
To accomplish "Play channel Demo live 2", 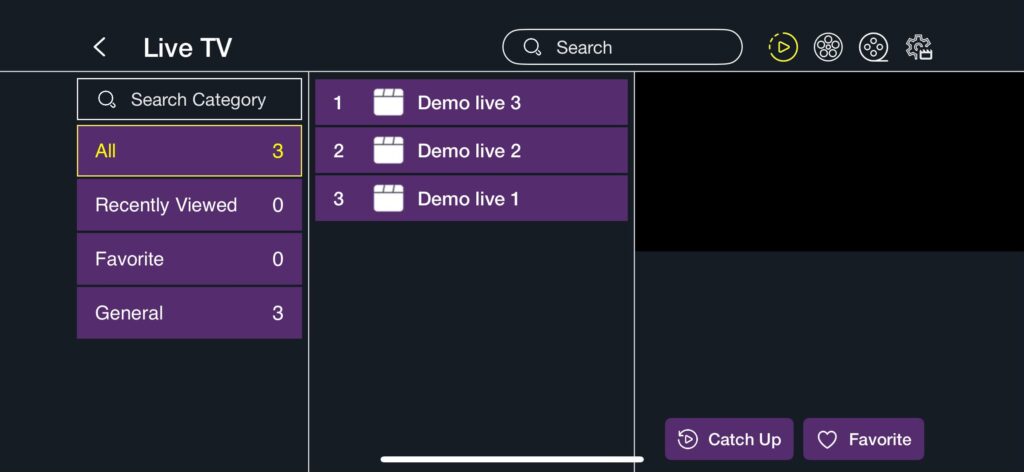I will [x=472, y=150].
